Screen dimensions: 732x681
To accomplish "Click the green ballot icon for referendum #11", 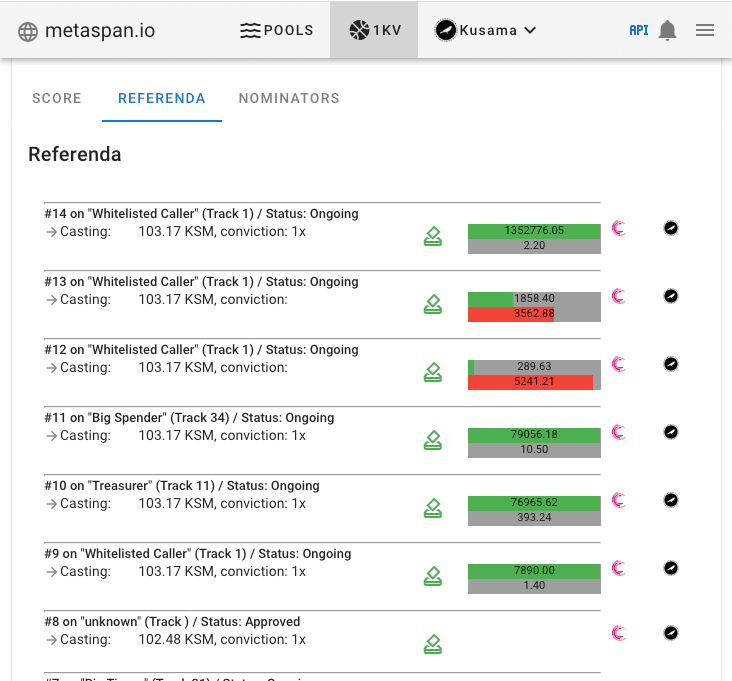I will click(432, 440).
